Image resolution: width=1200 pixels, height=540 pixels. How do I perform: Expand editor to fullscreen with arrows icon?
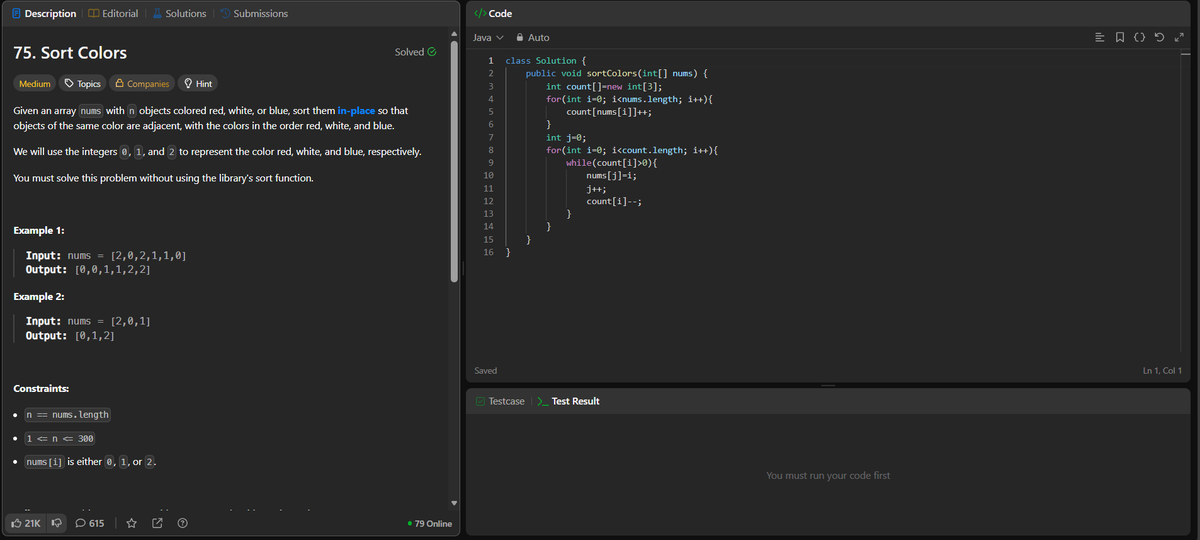click(x=1181, y=37)
